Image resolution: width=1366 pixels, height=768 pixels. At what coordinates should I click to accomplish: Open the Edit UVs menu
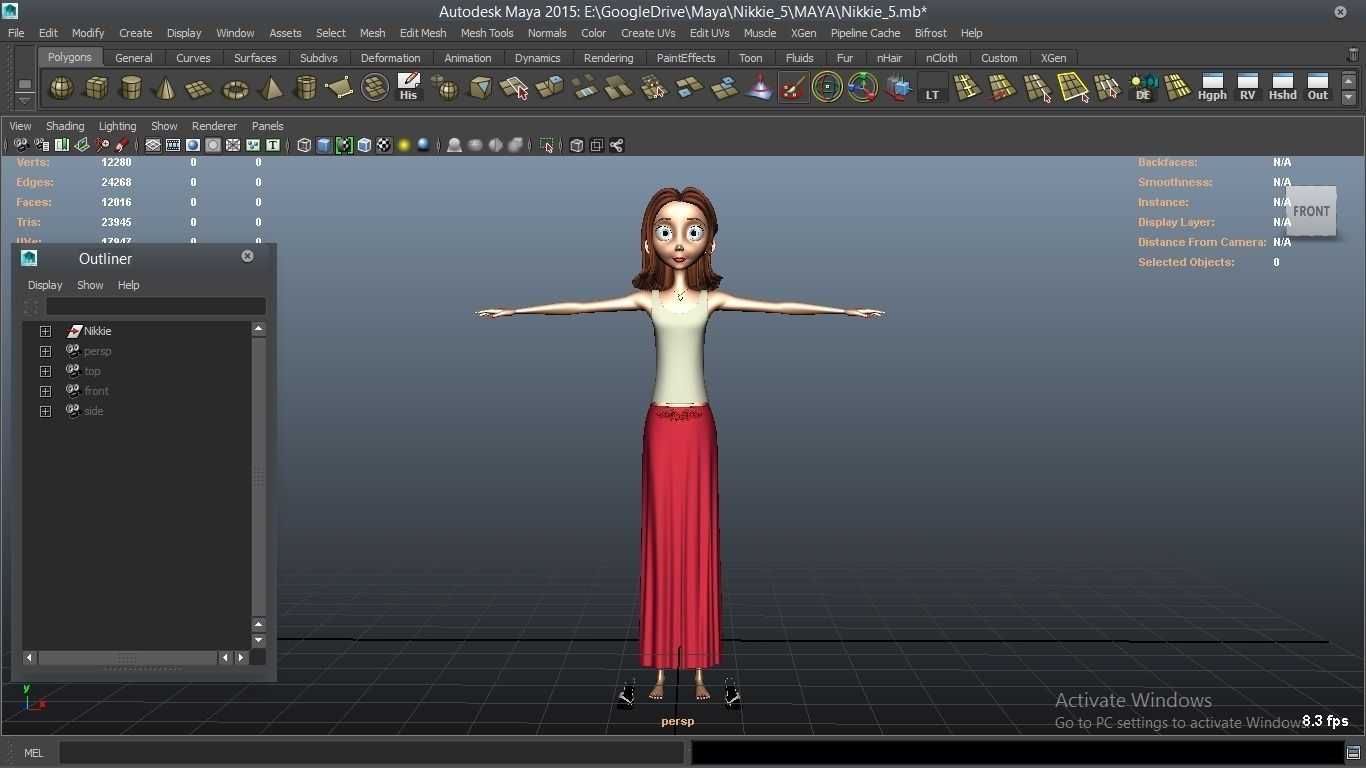[709, 33]
